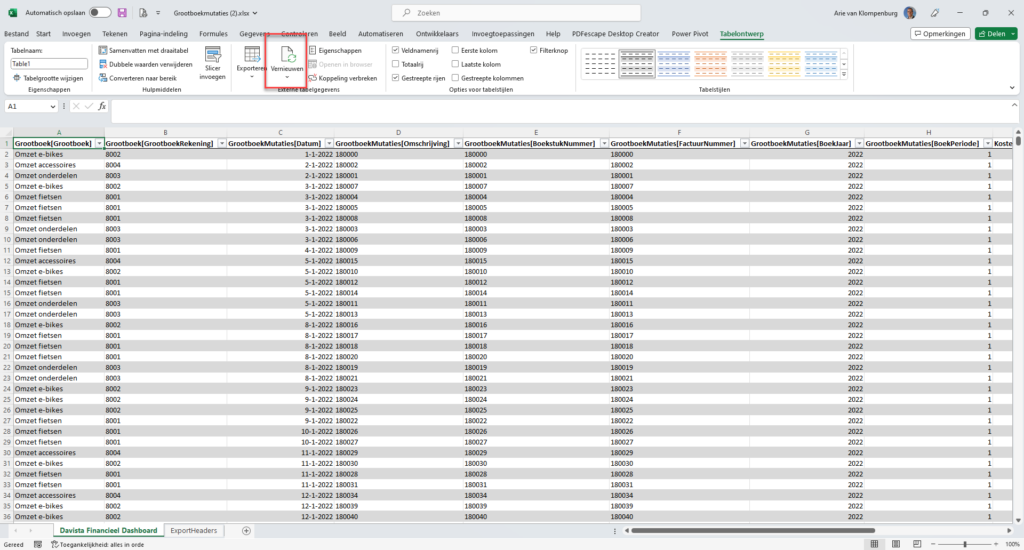Uncheck the Filterknop checkbox
This screenshot has width=1024, height=550.
click(534, 49)
